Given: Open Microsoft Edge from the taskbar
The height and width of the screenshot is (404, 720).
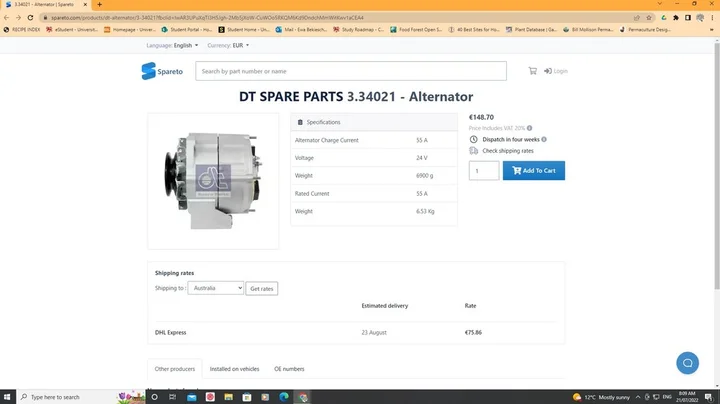Looking at the screenshot, I should point(283,397).
